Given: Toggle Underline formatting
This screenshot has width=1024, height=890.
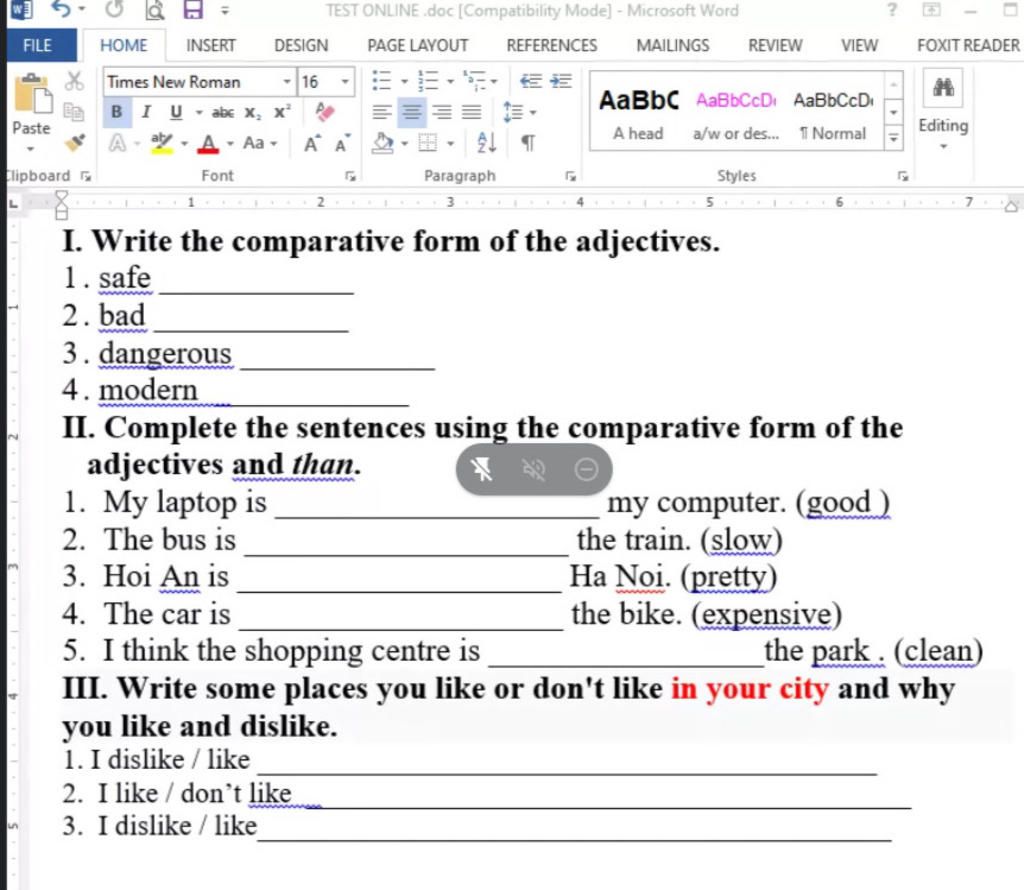Looking at the screenshot, I should (x=176, y=112).
